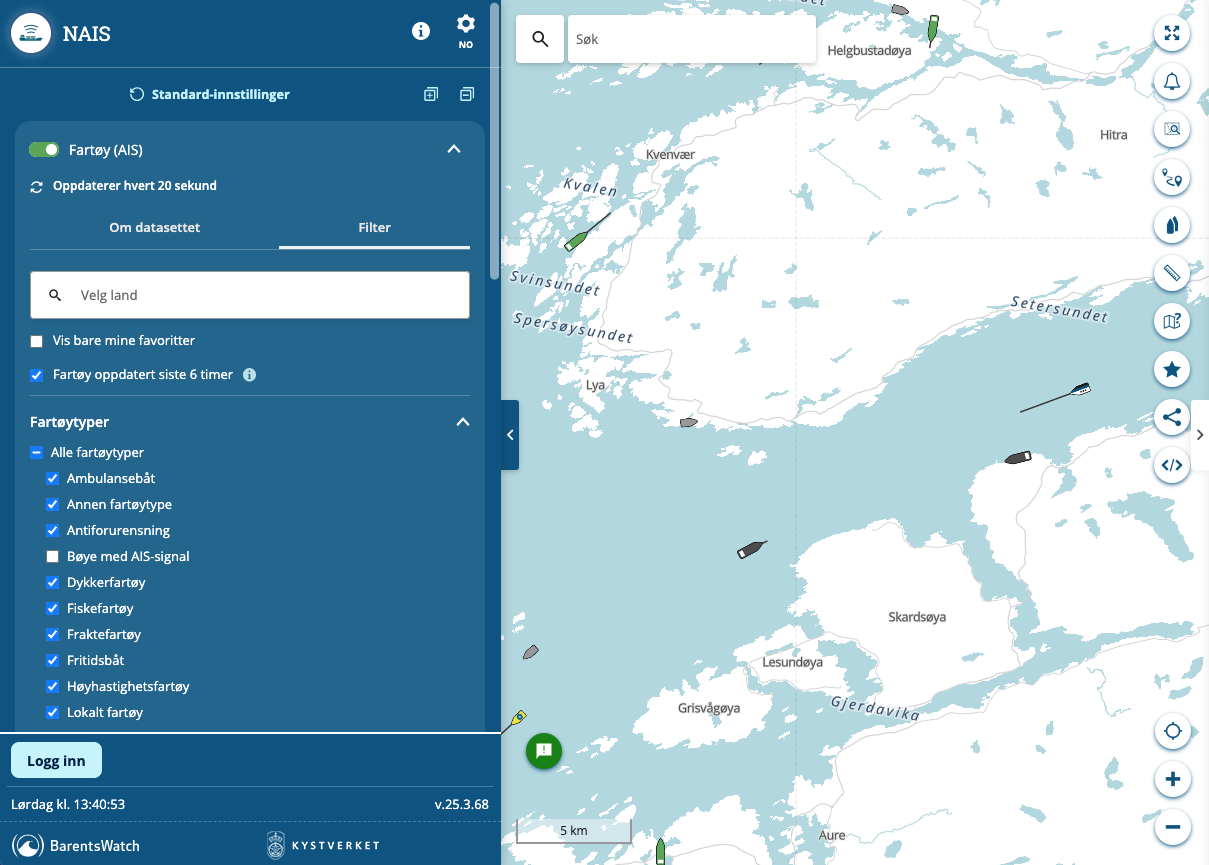Click the share map icon

point(1172,417)
